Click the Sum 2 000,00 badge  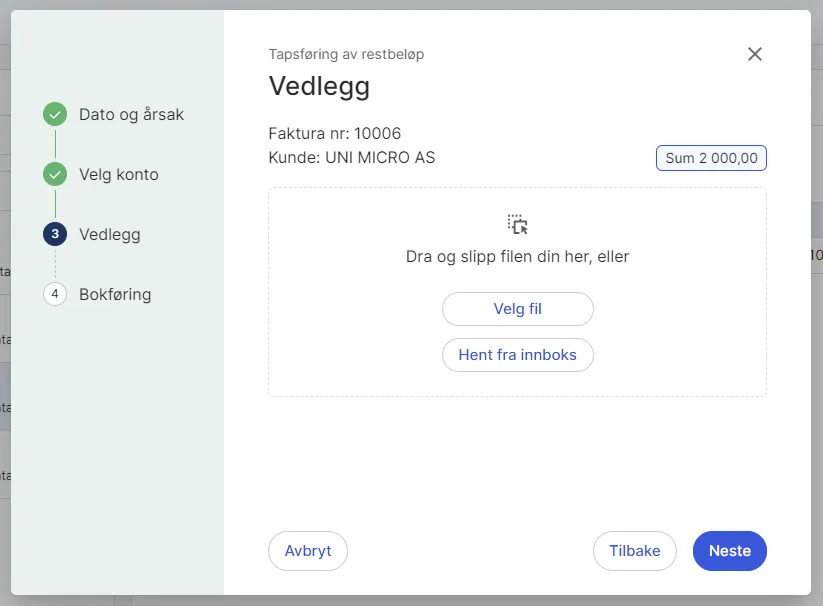pyautogui.click(x=711, y=158)
